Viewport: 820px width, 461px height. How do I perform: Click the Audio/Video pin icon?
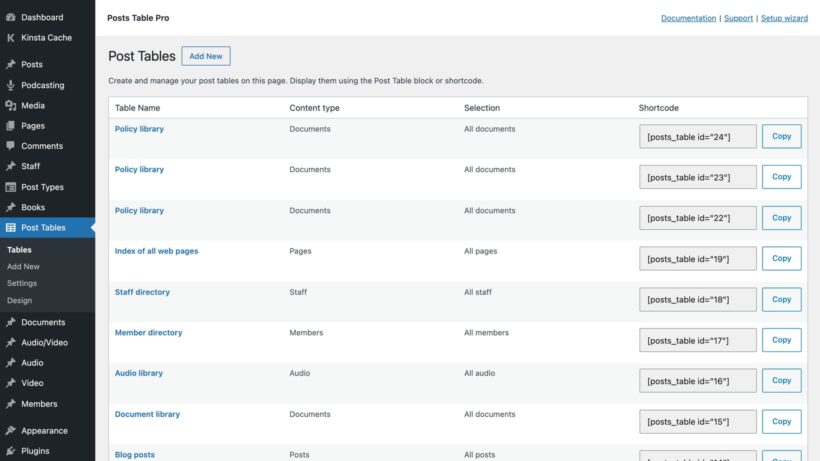point(10,342)
